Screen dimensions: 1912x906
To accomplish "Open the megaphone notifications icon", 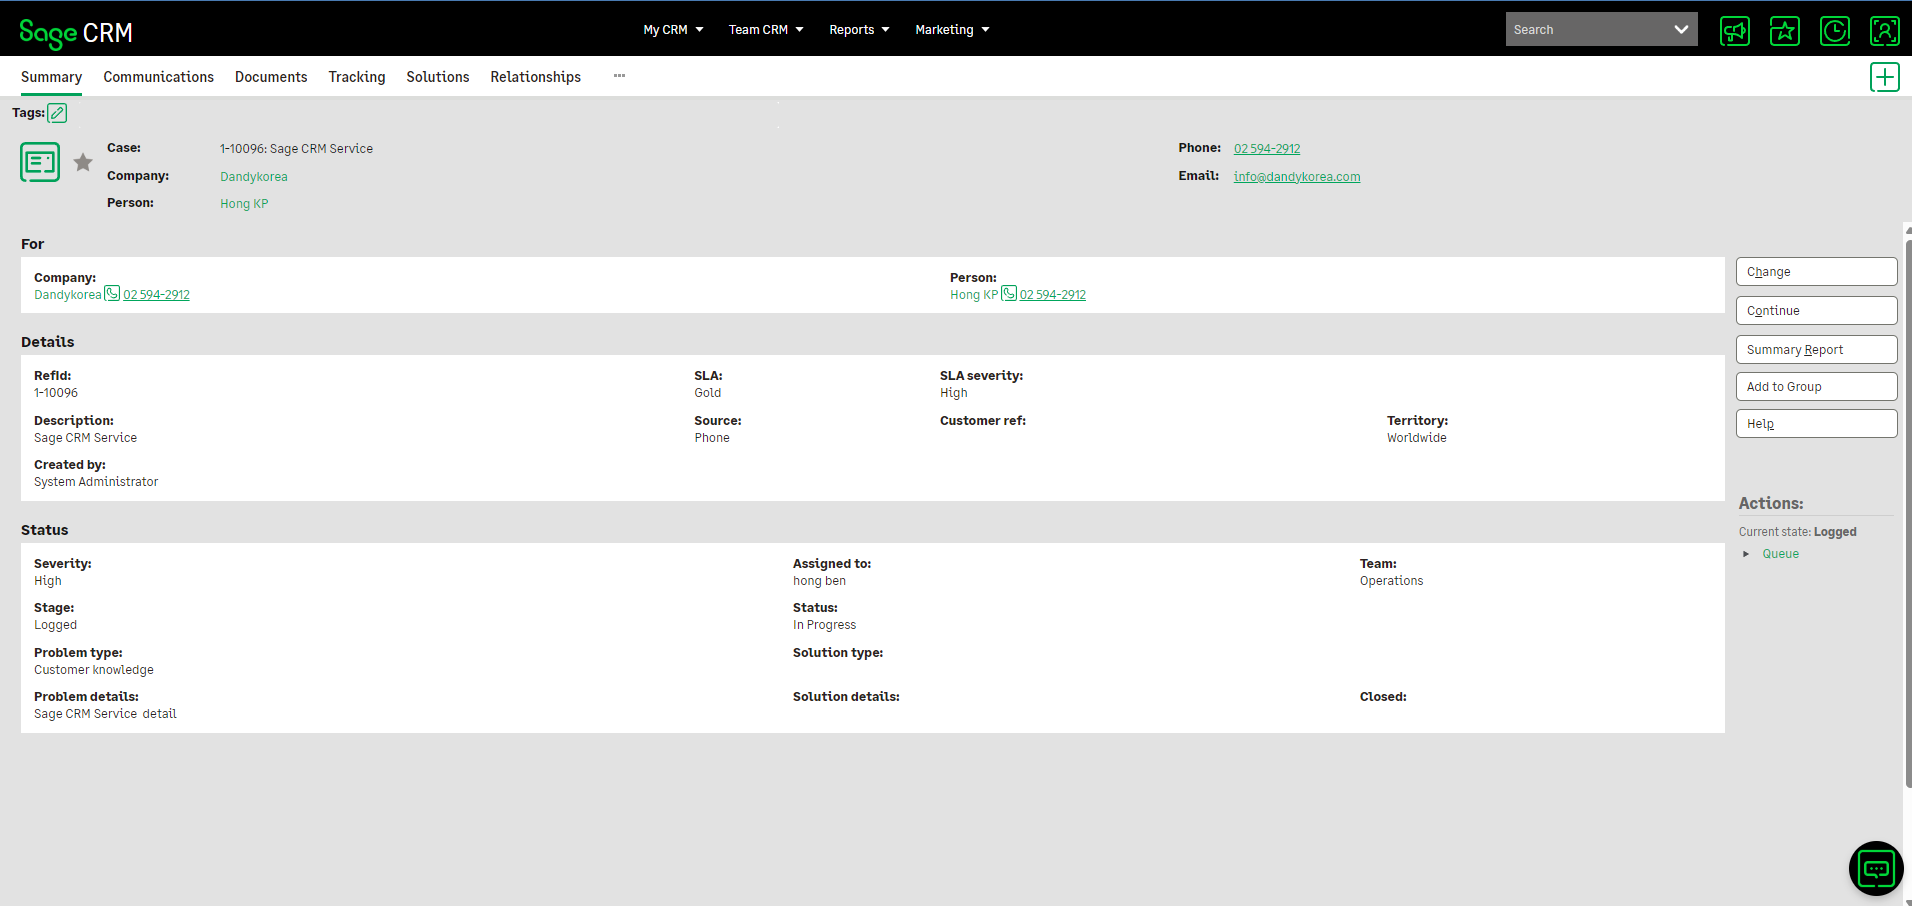I will (1735, 31).
